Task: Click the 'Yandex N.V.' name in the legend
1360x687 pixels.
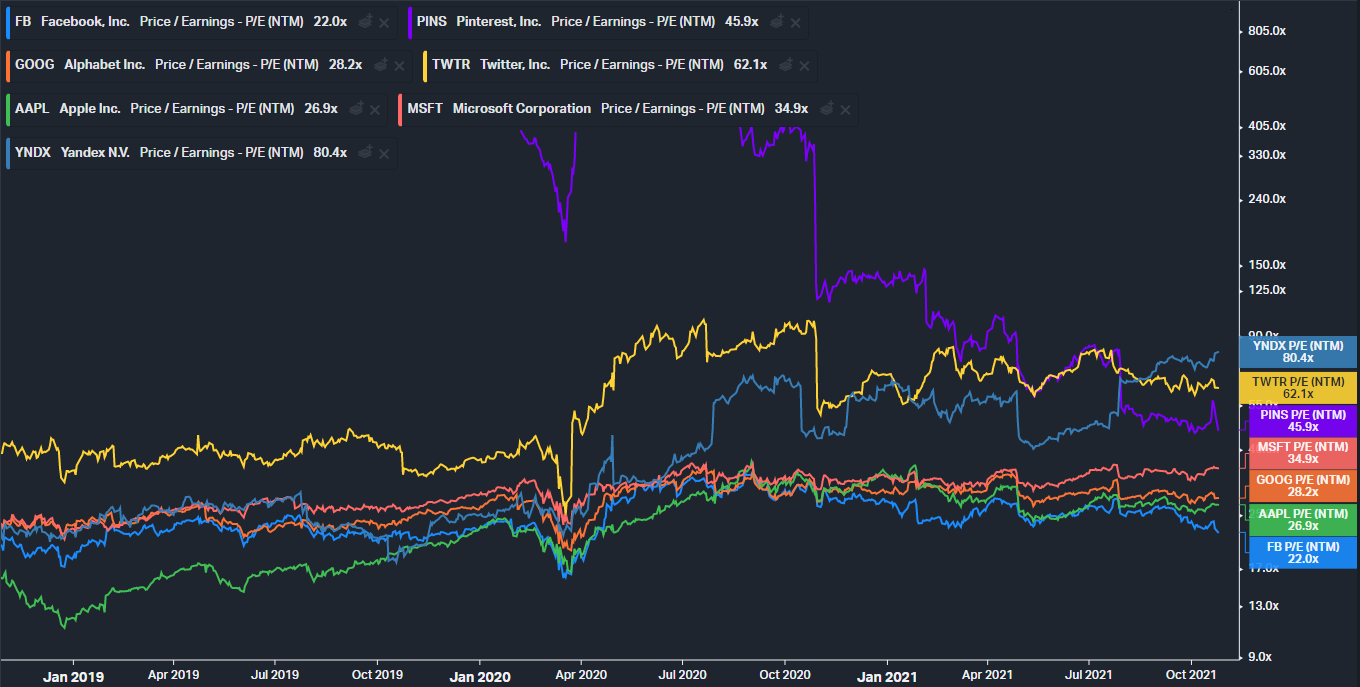Action: point(95,153)
